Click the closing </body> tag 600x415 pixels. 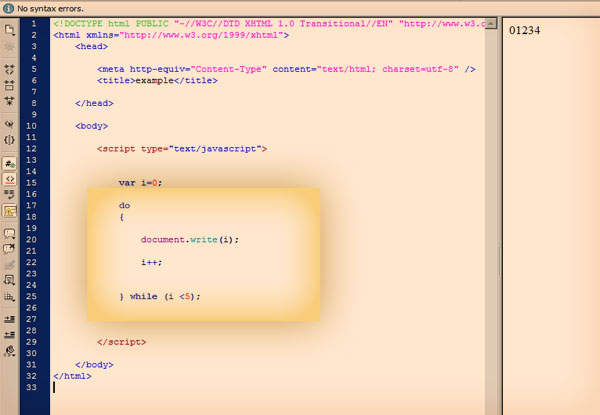point(94,365)
